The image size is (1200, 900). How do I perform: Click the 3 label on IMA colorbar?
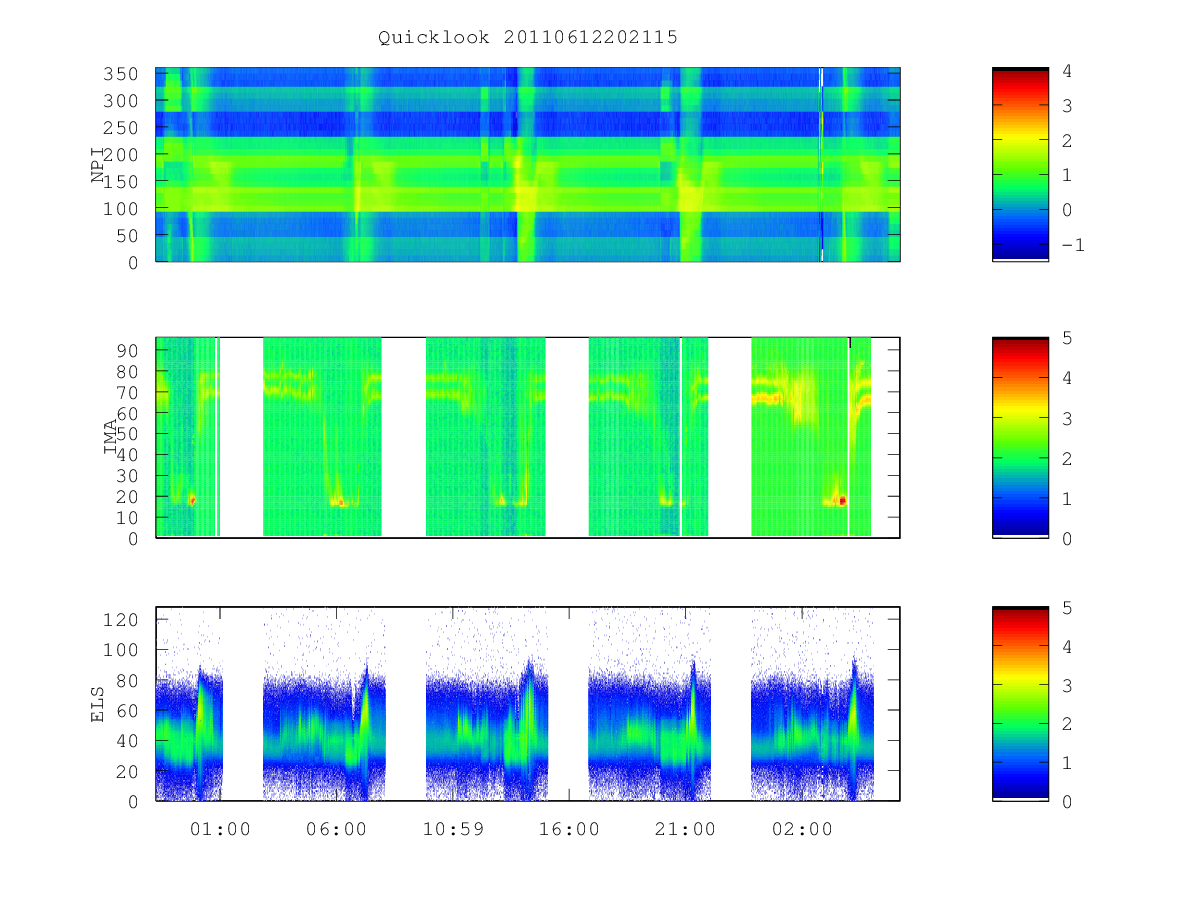pos(1067,418)
